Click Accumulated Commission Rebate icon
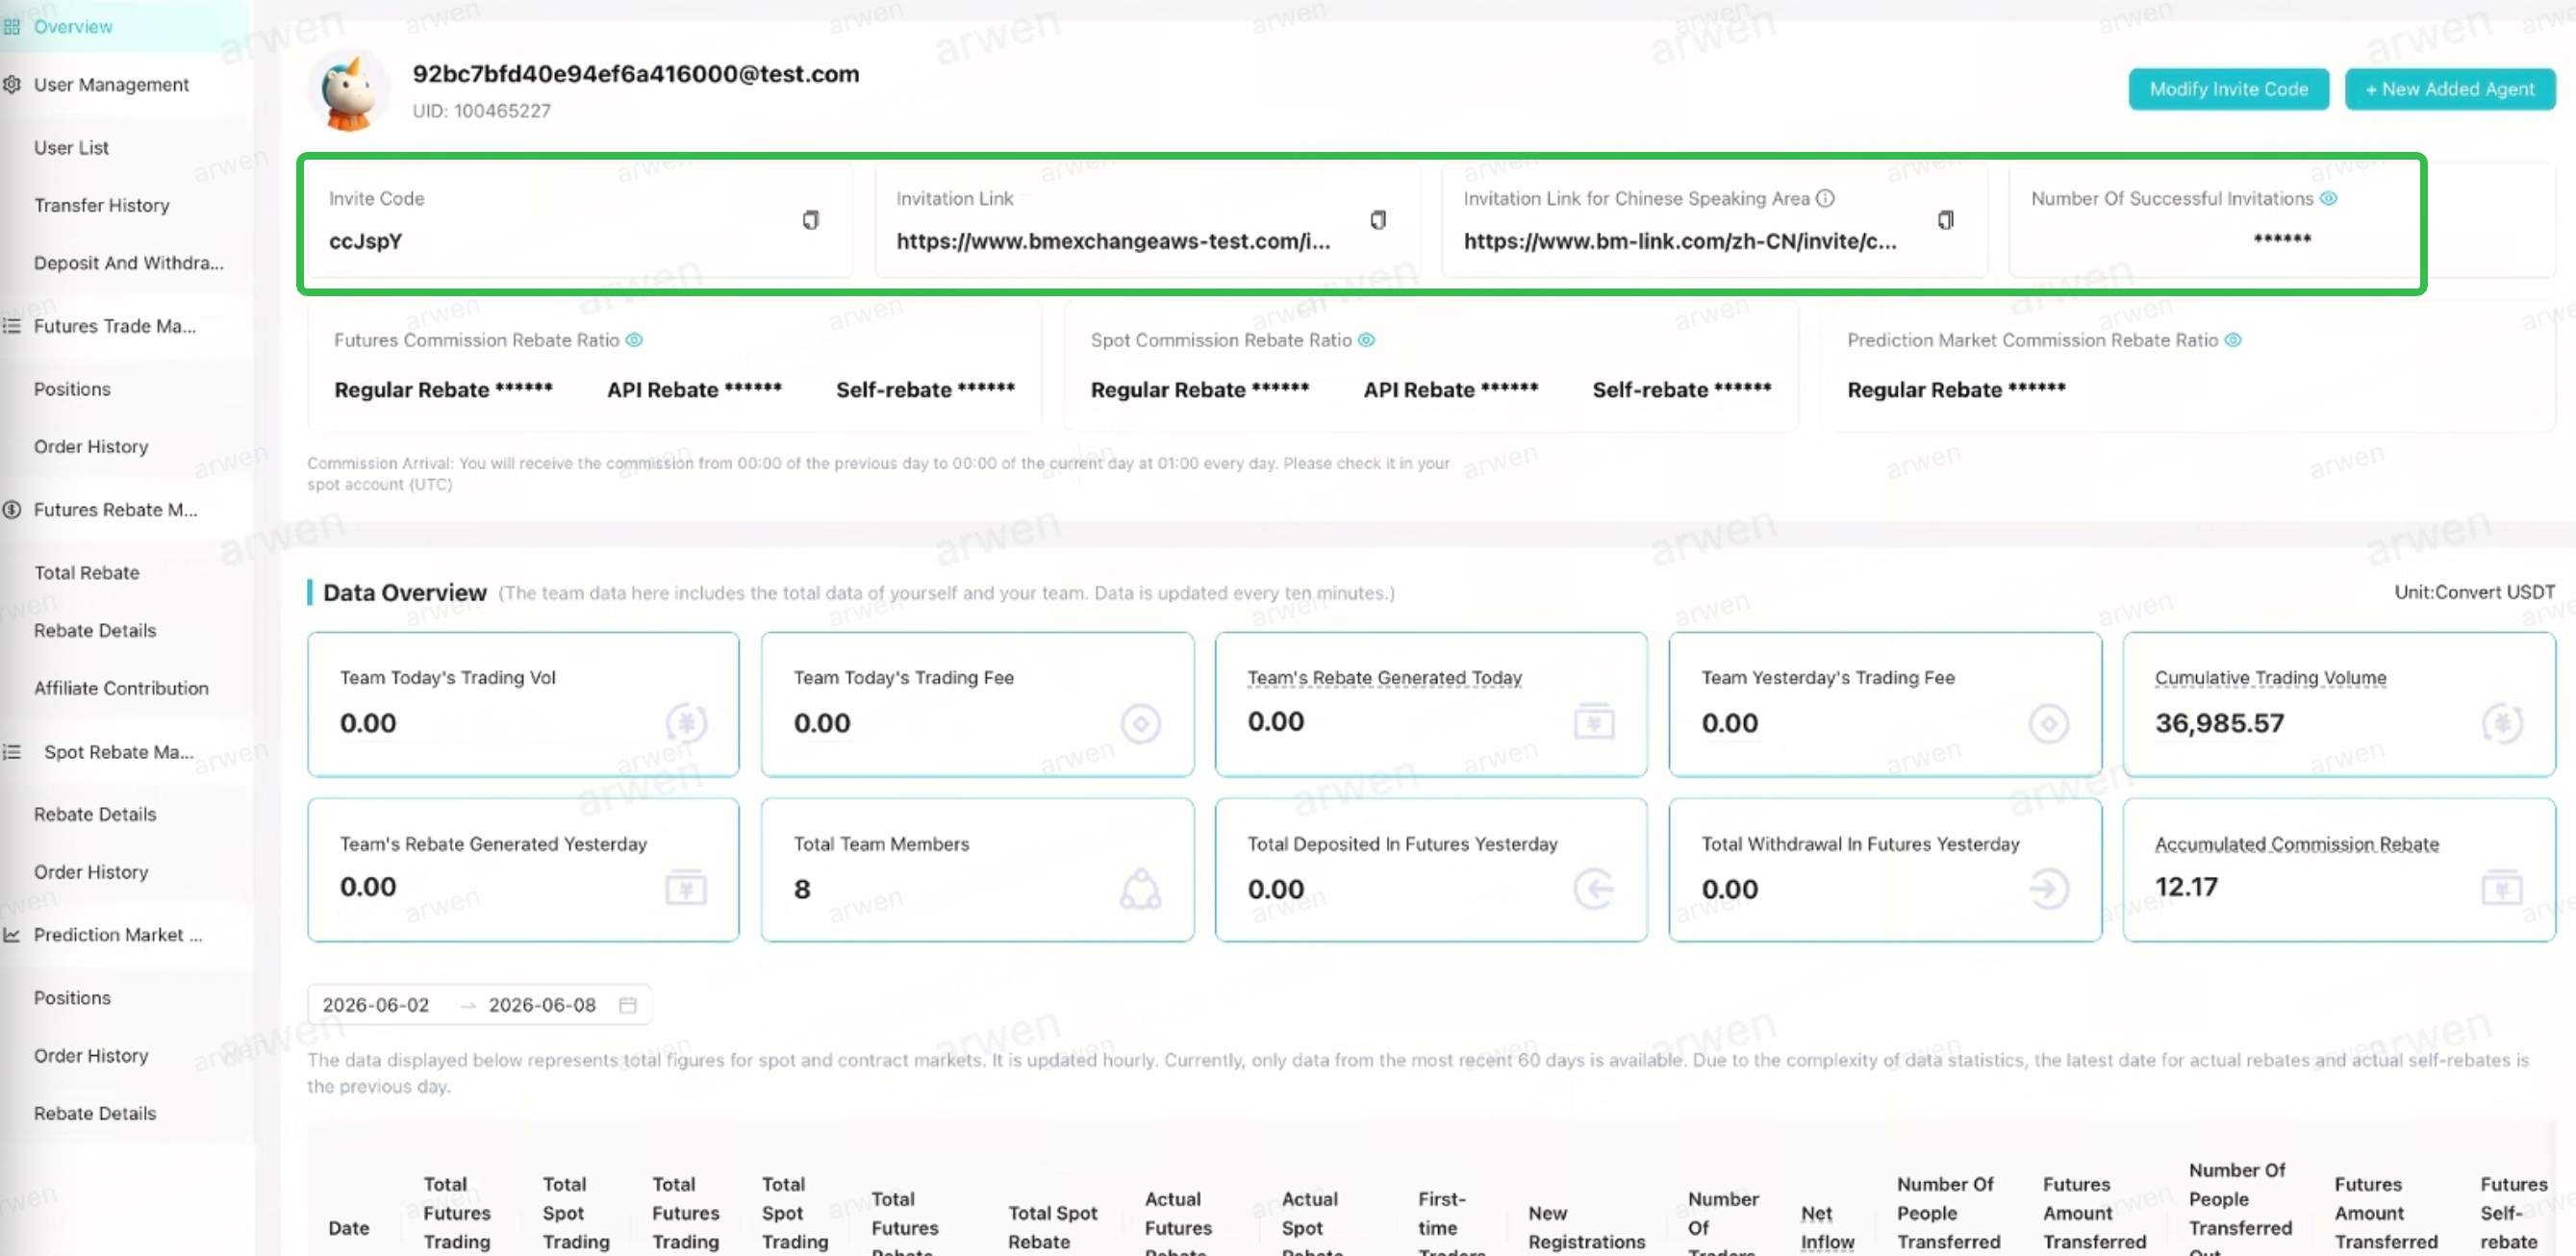This screenshot has height=1256, width=2576. [2502, 887]
